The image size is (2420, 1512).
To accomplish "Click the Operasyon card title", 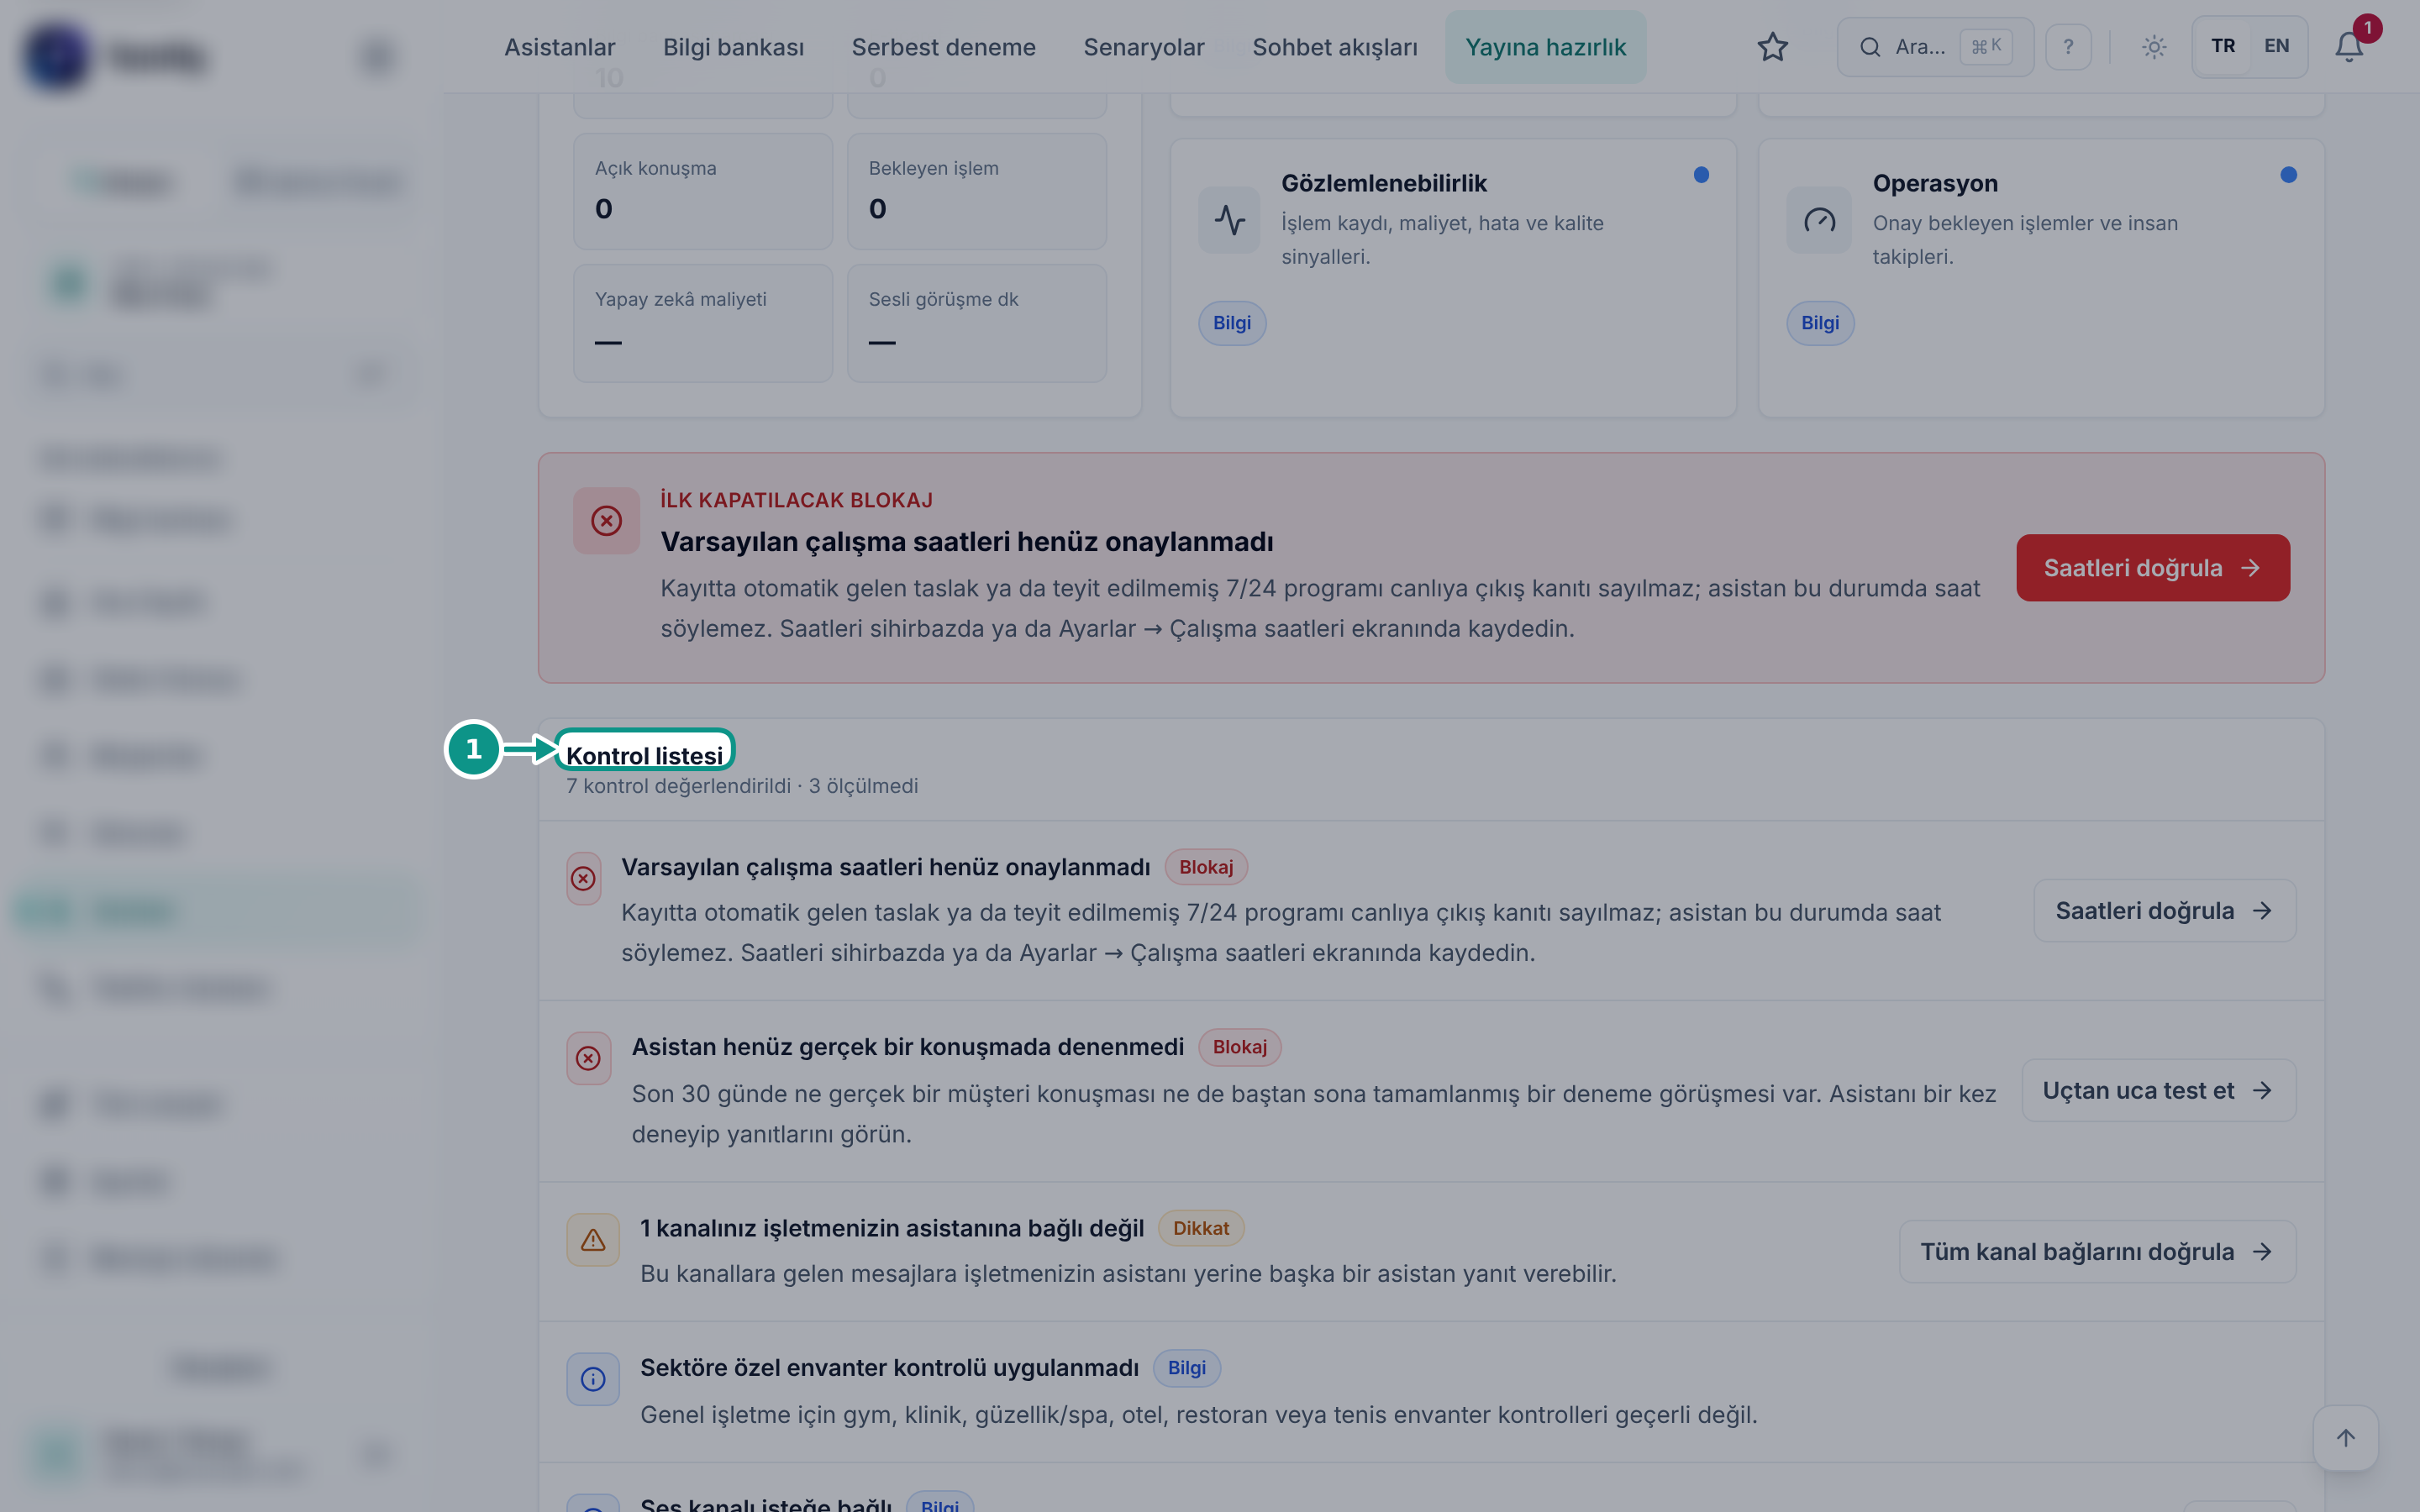I will click(x=1934, y=183).
